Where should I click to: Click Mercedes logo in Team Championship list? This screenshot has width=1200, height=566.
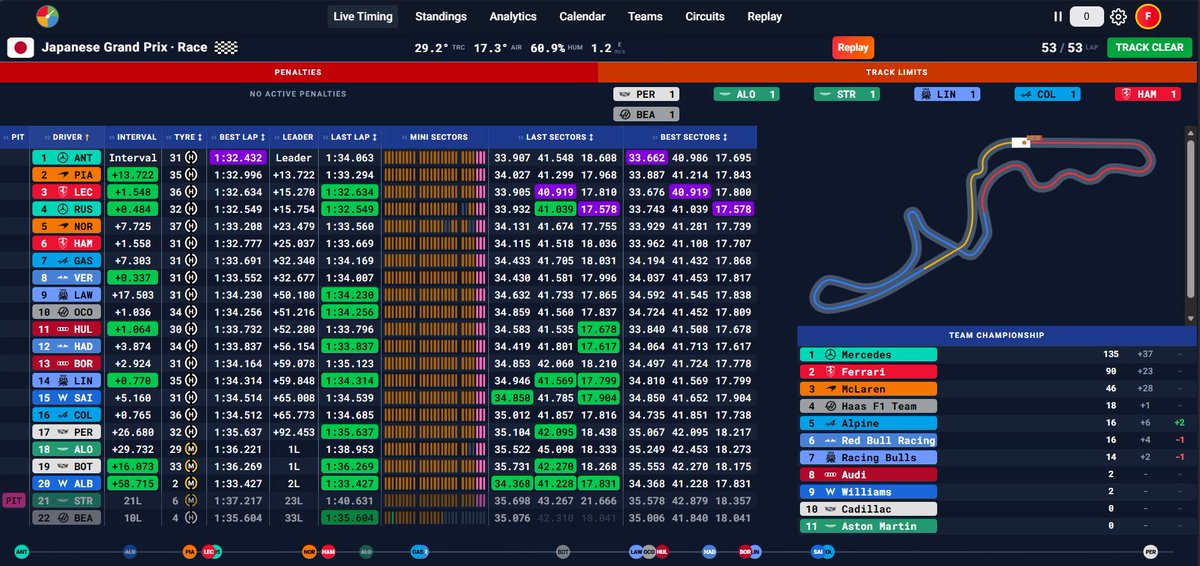[x=831, y=354]
